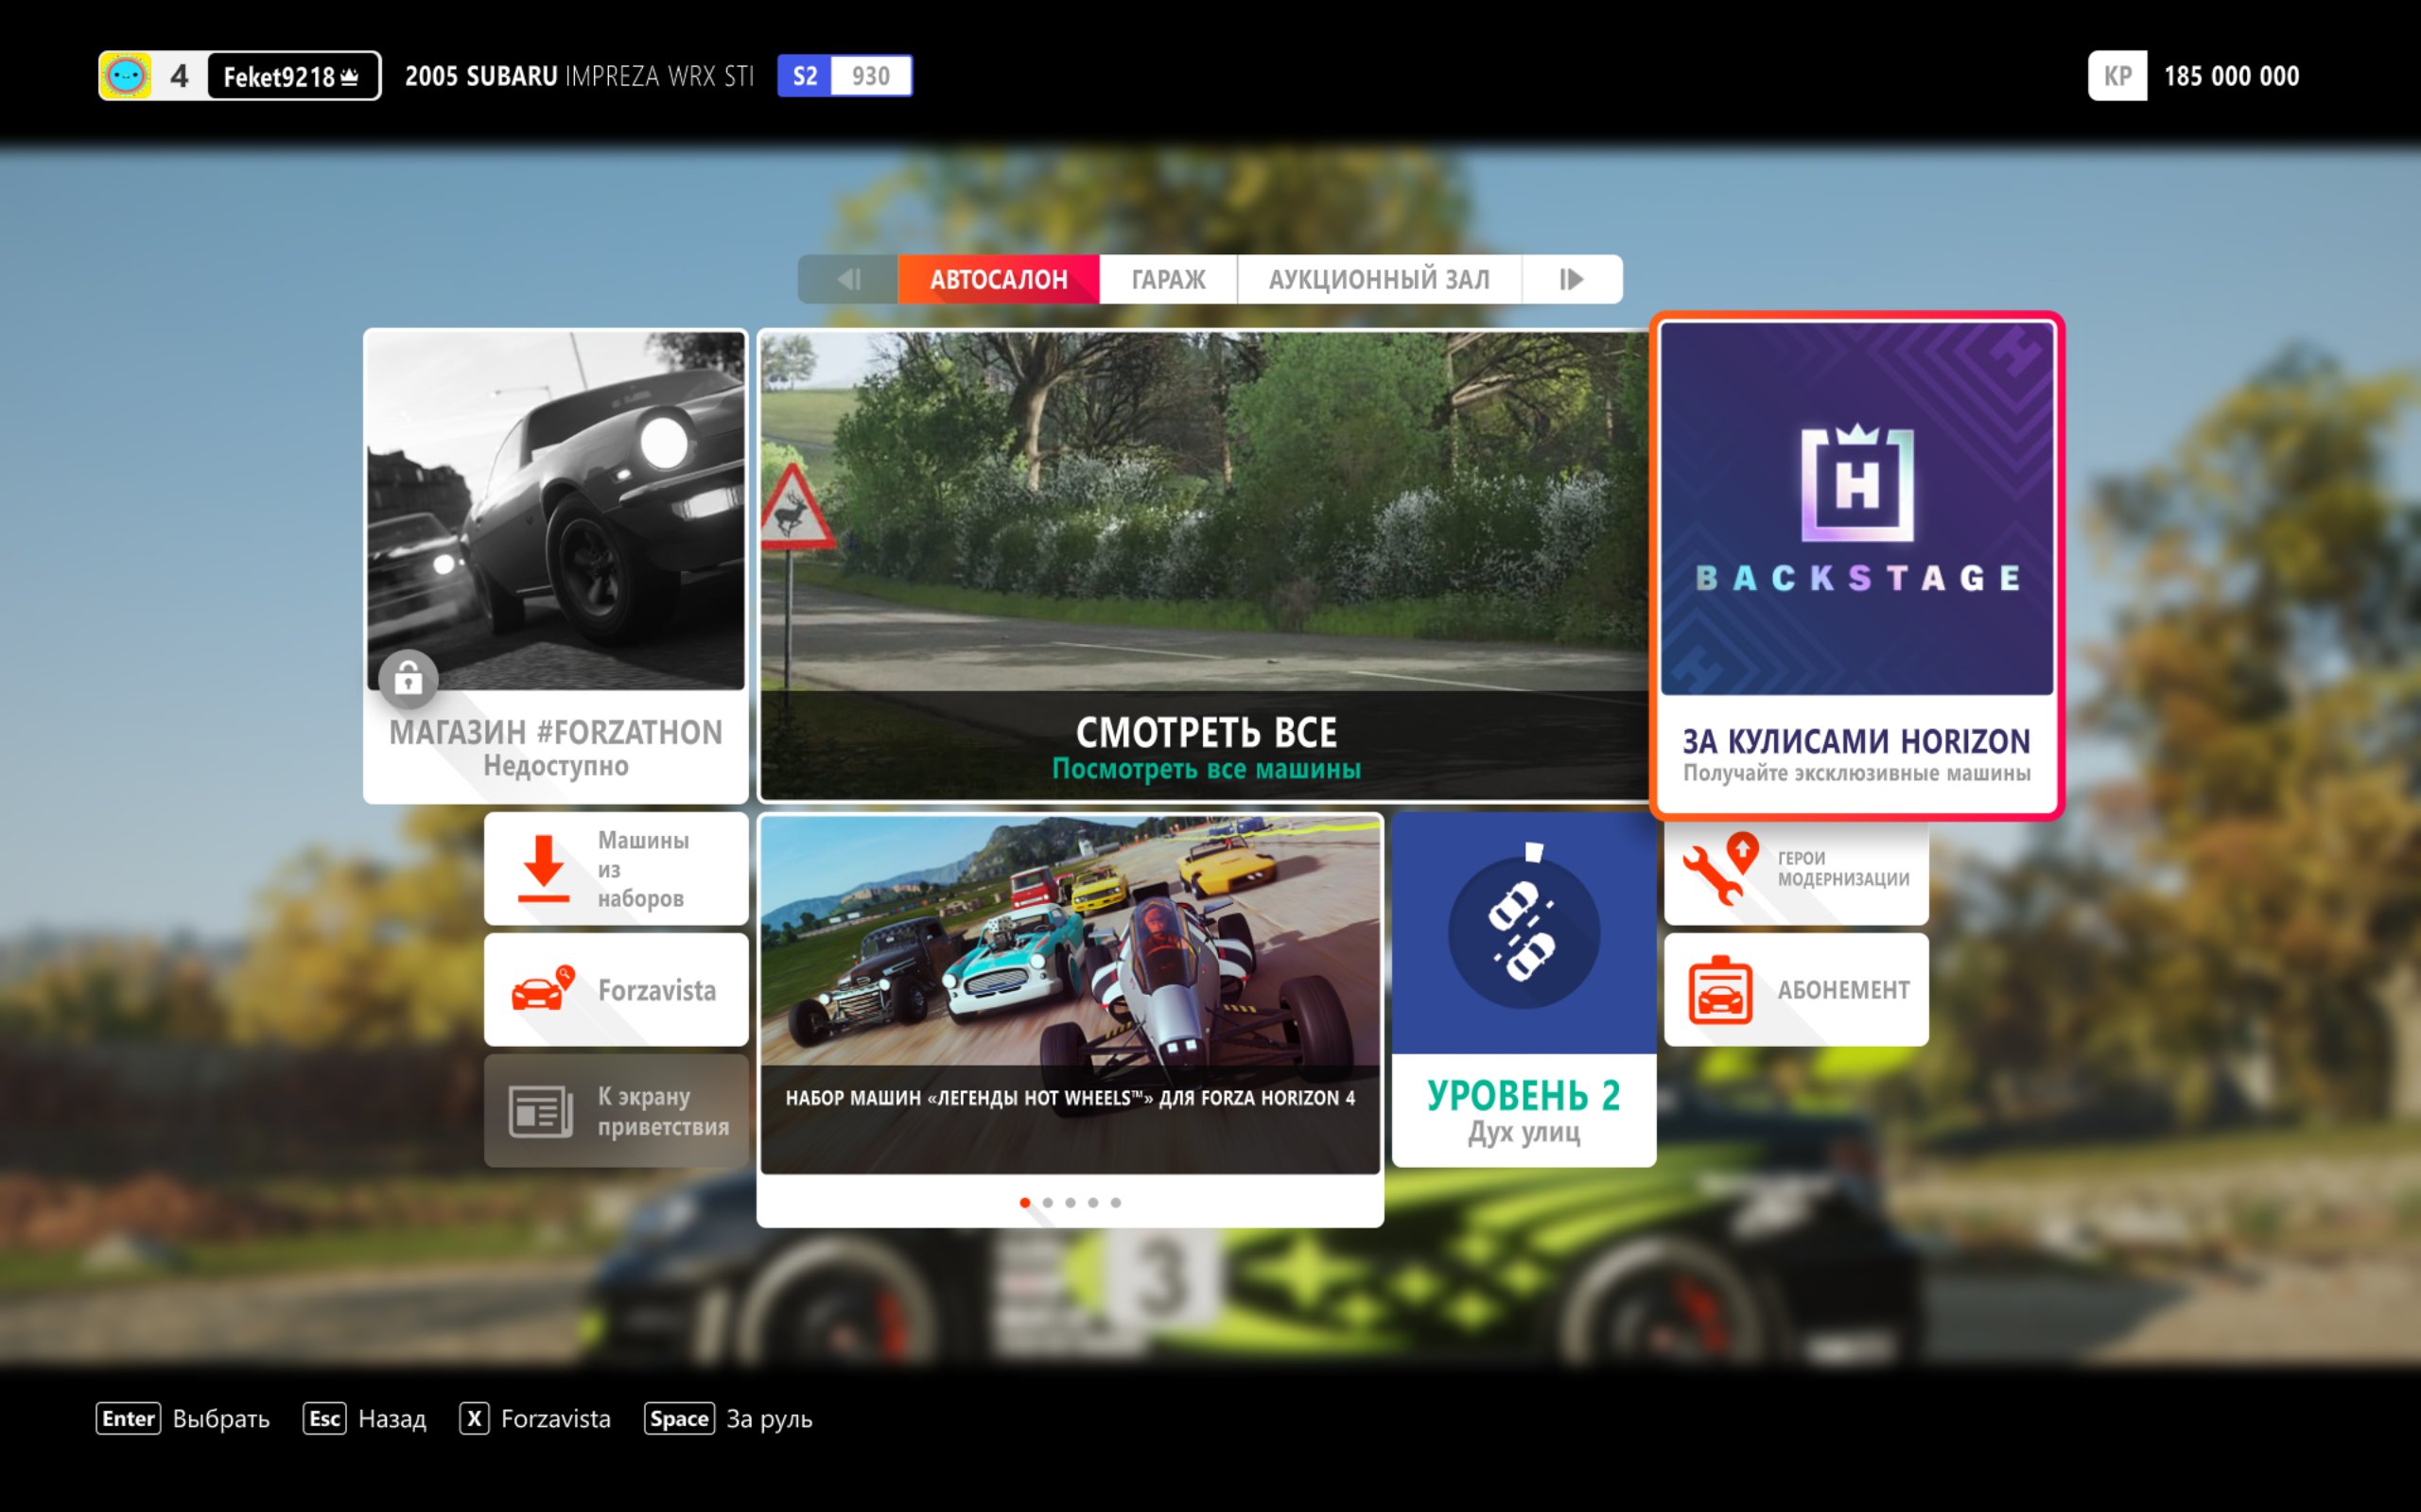Click the Enter Выбрать key hint
This screenshot has height=1512, width=2421.
click(183, 1418)
